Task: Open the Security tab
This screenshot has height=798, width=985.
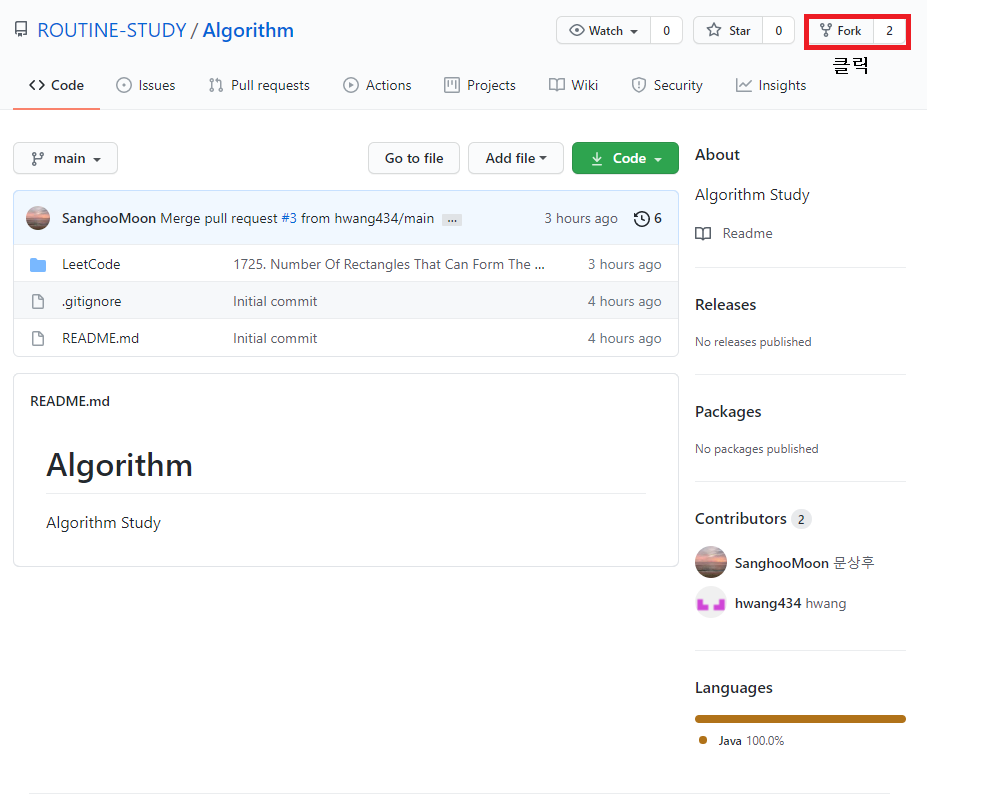Action: [667, 85]
